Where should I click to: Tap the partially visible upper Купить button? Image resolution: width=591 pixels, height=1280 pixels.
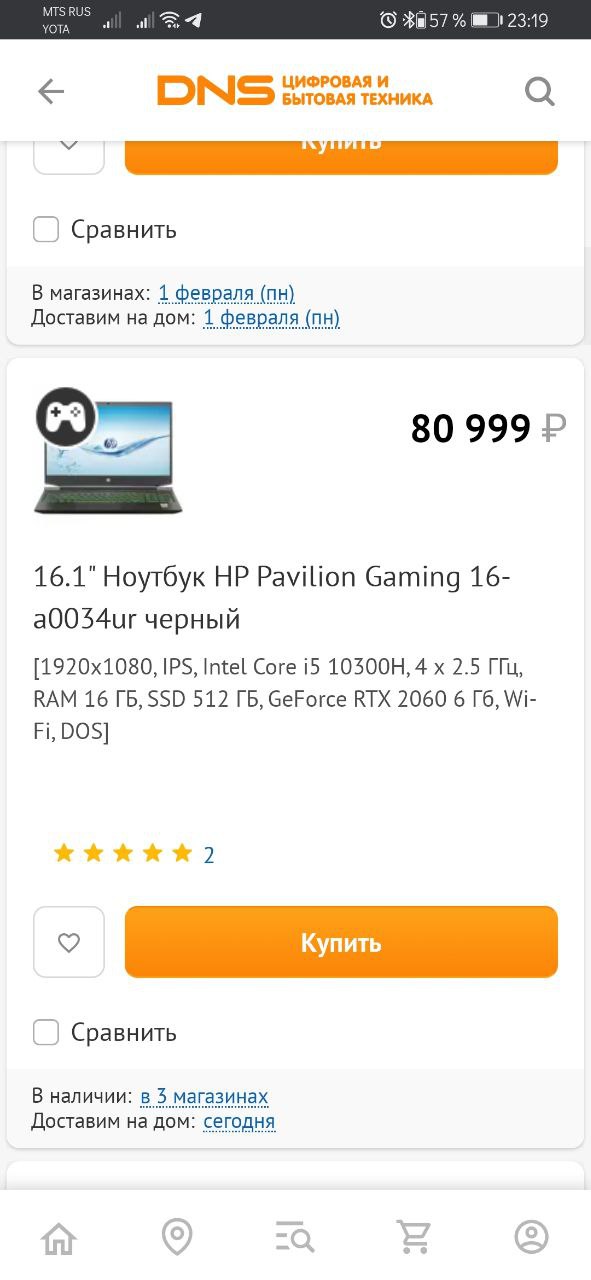tap(341, 157)
